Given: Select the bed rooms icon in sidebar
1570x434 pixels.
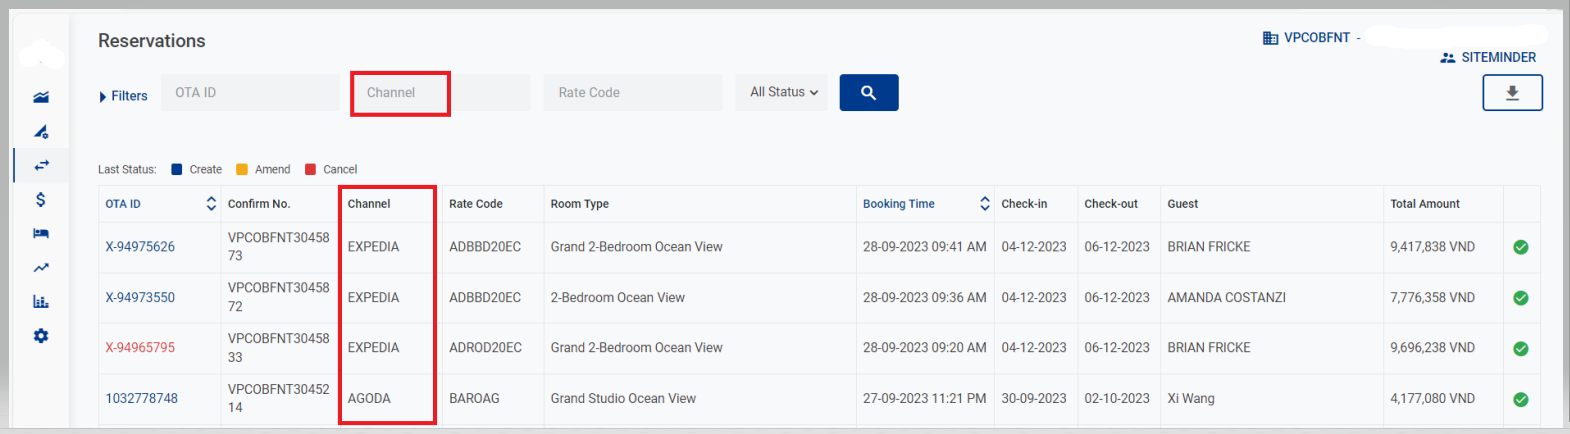Looking at the screenshot, I should click(41, 233).
